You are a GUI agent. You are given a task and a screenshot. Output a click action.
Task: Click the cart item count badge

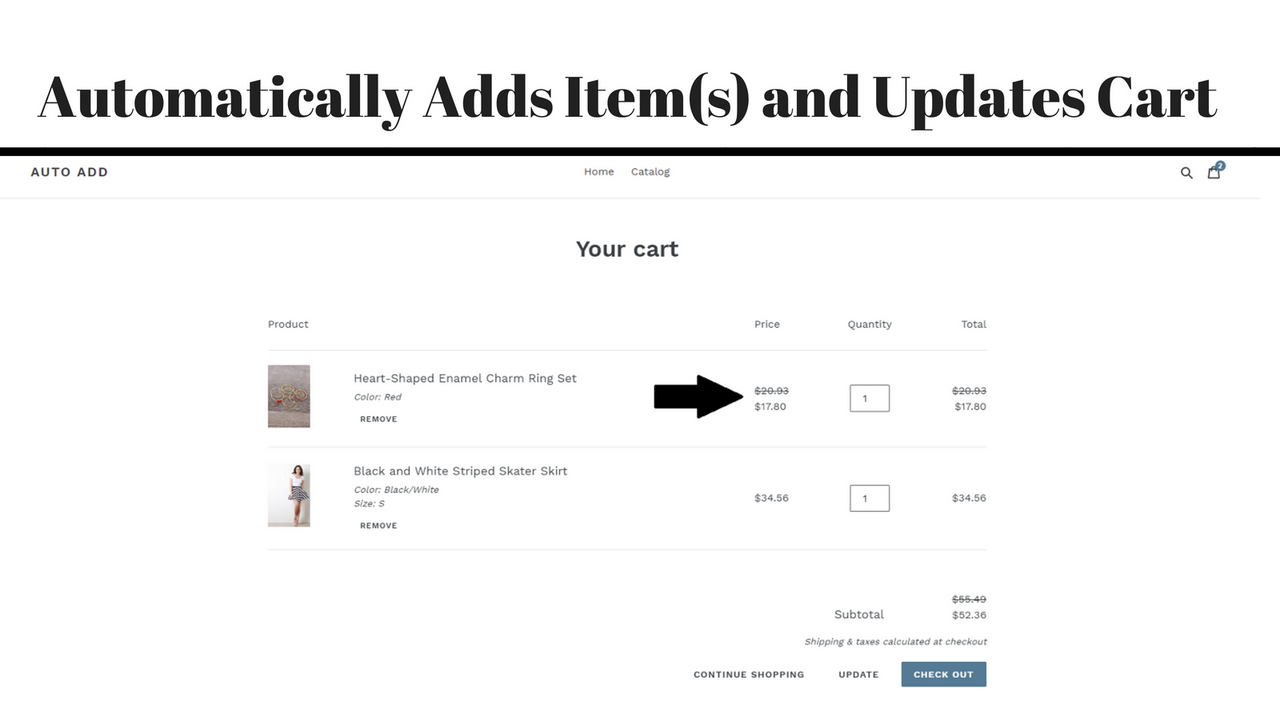pyautogui.click(x=1221, y=166)
